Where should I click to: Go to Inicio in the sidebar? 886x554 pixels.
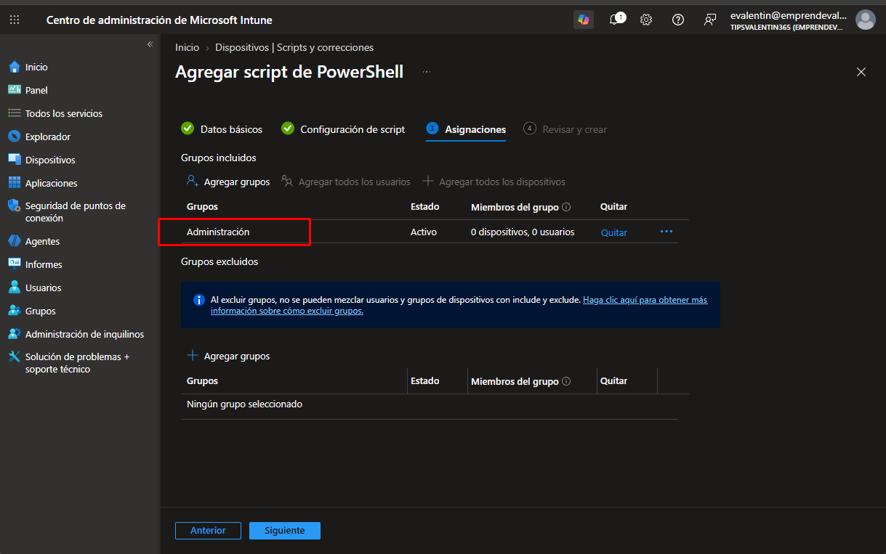[x=36, y=67]
